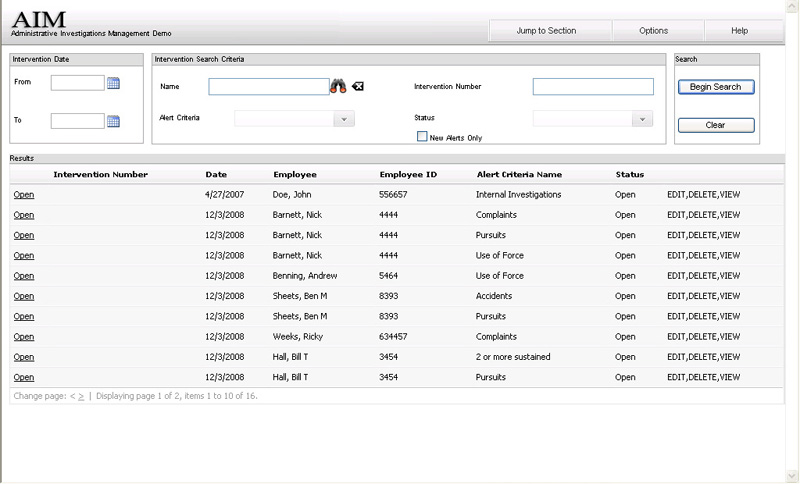Click into the Name search field
Screen dimensions: 800x484
coord(268,87)
